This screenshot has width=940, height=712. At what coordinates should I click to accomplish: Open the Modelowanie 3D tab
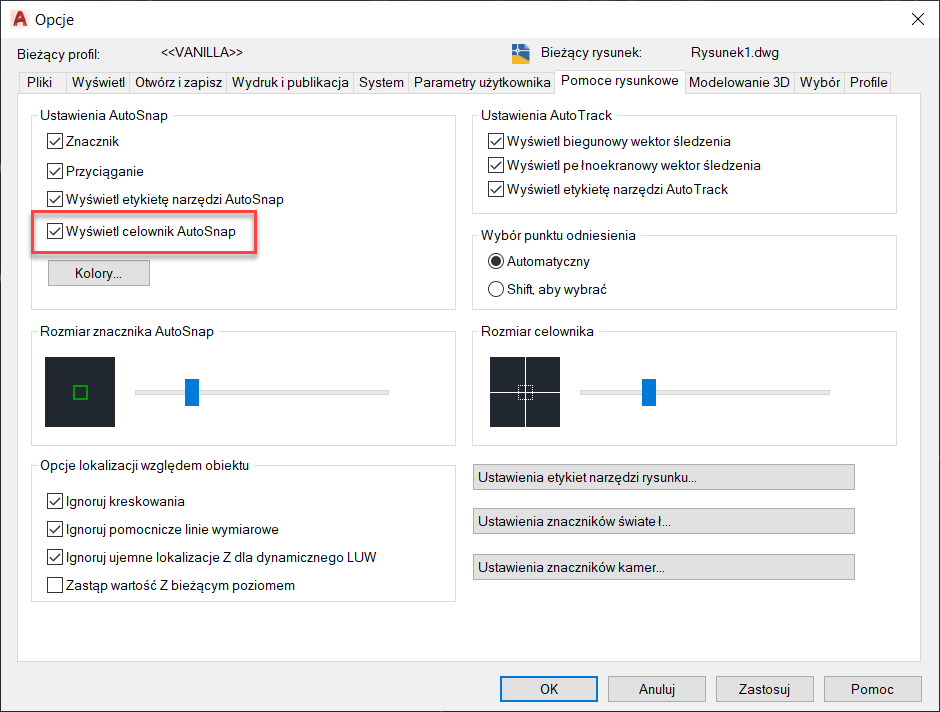(x=739, y=82)
